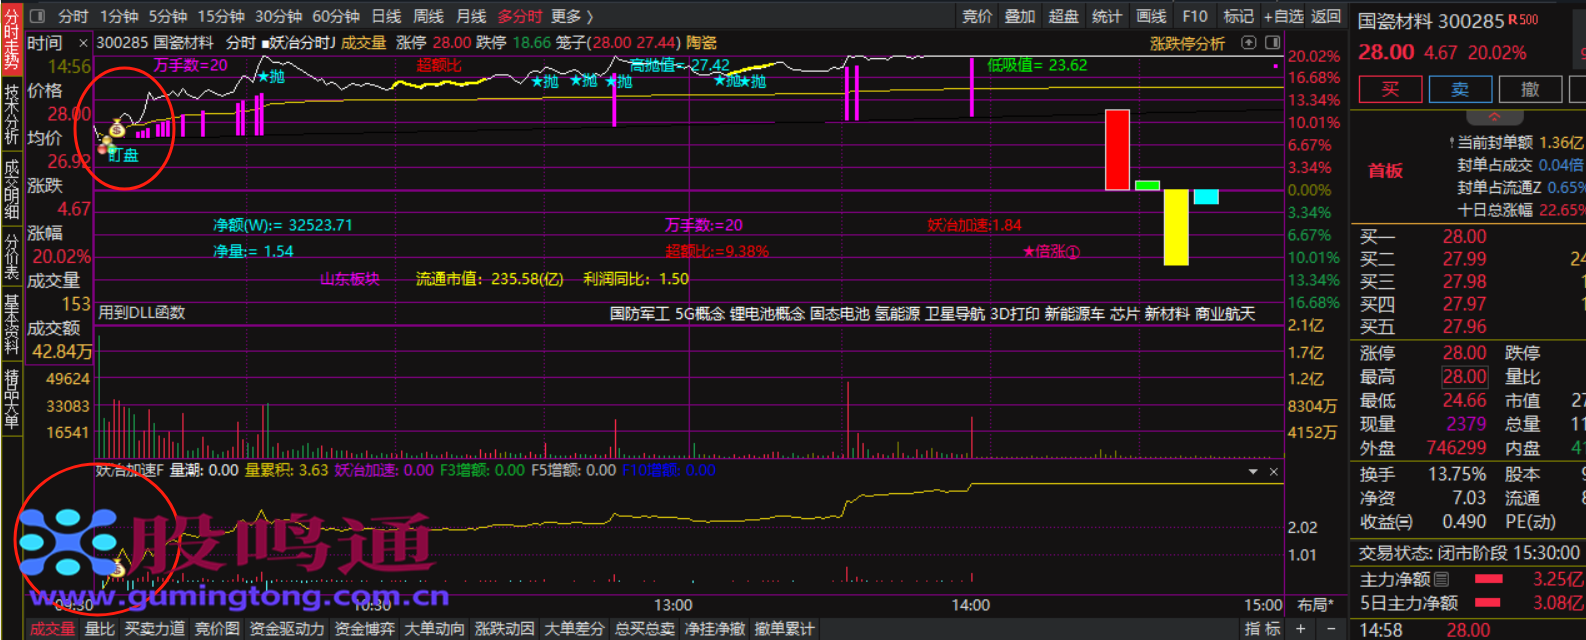Click the money bag marker on price chart
1586x640 pixels.
click(117, 128)
